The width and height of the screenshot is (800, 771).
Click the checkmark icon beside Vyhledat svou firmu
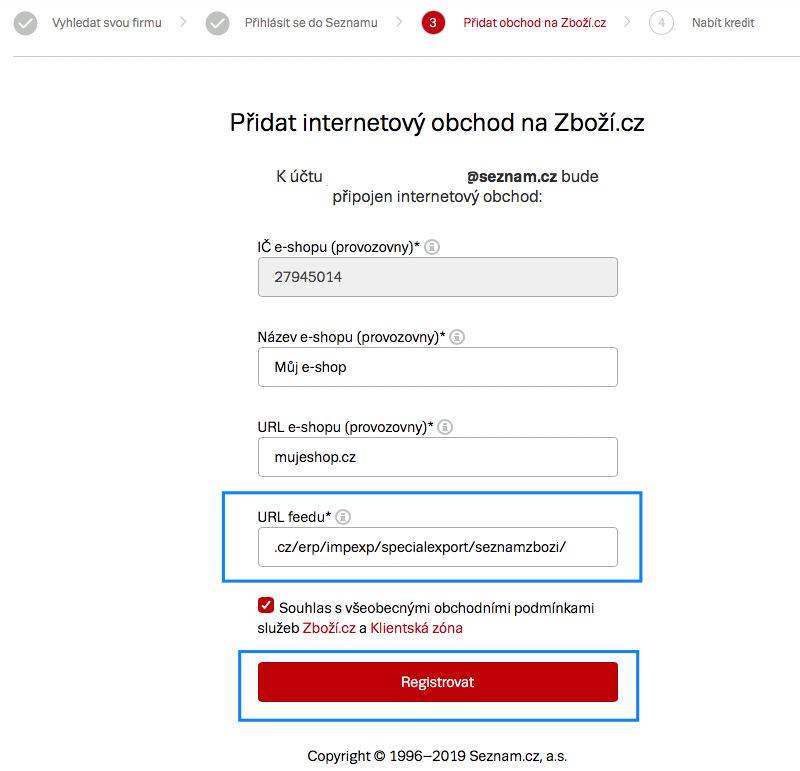(26, 22)
